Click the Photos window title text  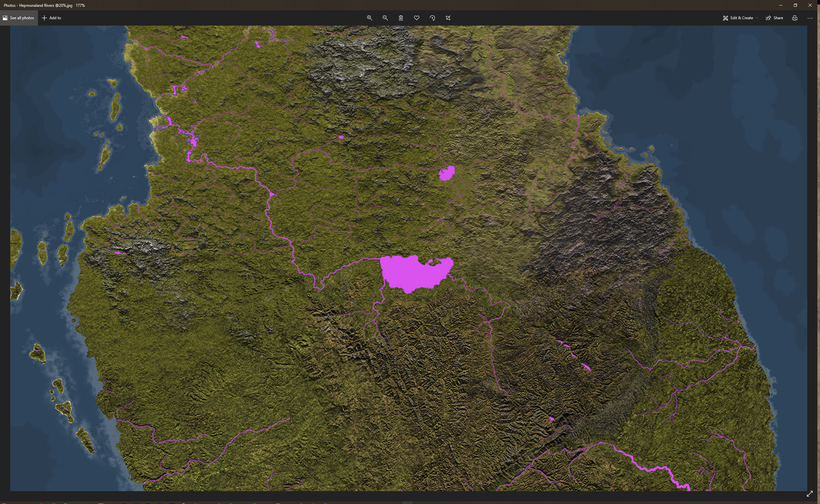point(43,5)
